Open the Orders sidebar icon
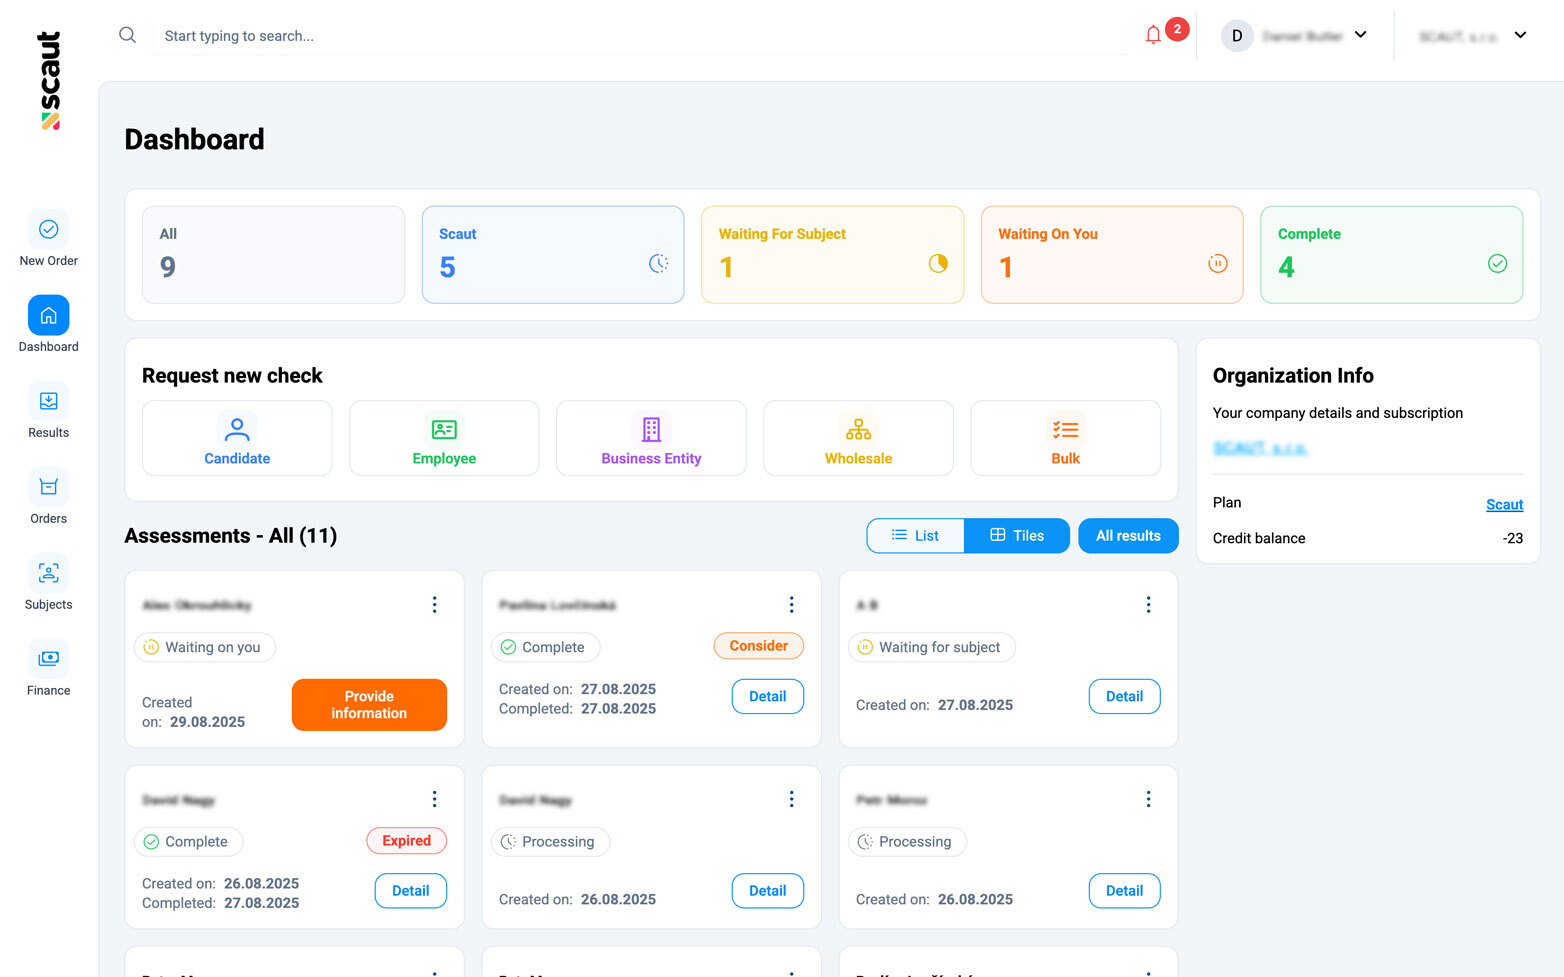Viewport: 1564px width, 977px height. pos(48,488)
